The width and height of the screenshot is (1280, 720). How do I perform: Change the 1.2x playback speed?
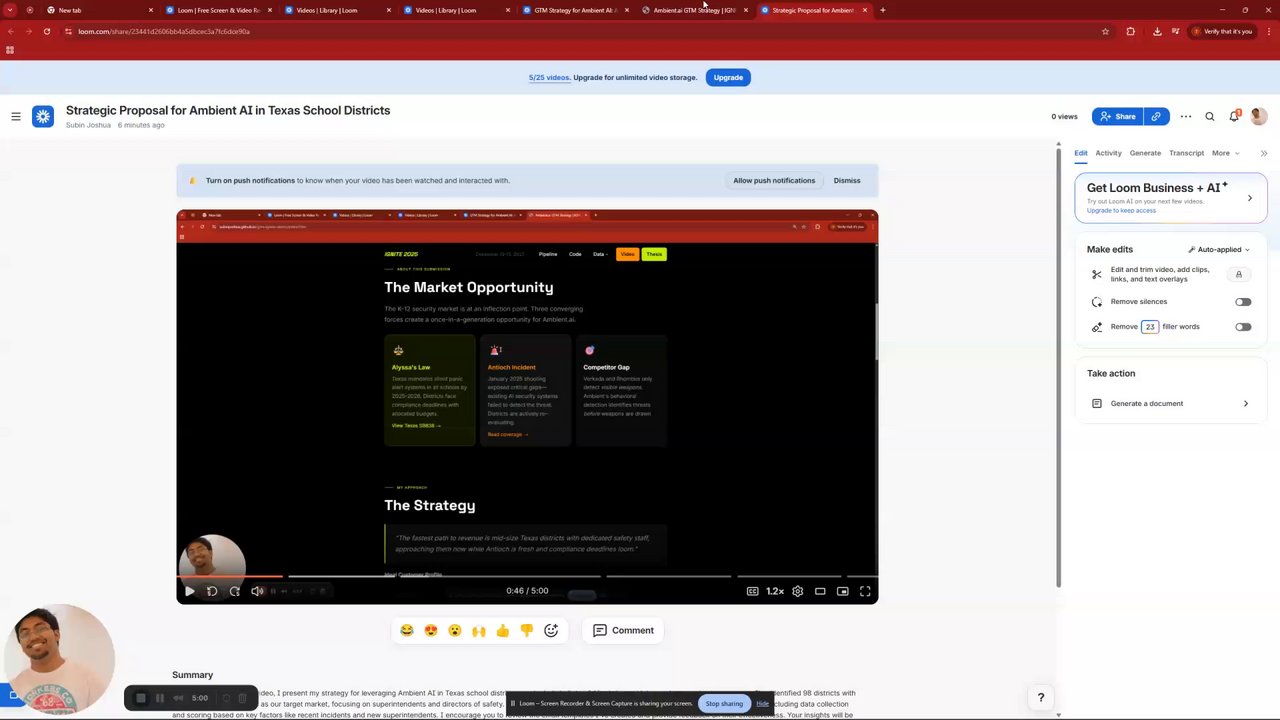(x=775, y=591)
